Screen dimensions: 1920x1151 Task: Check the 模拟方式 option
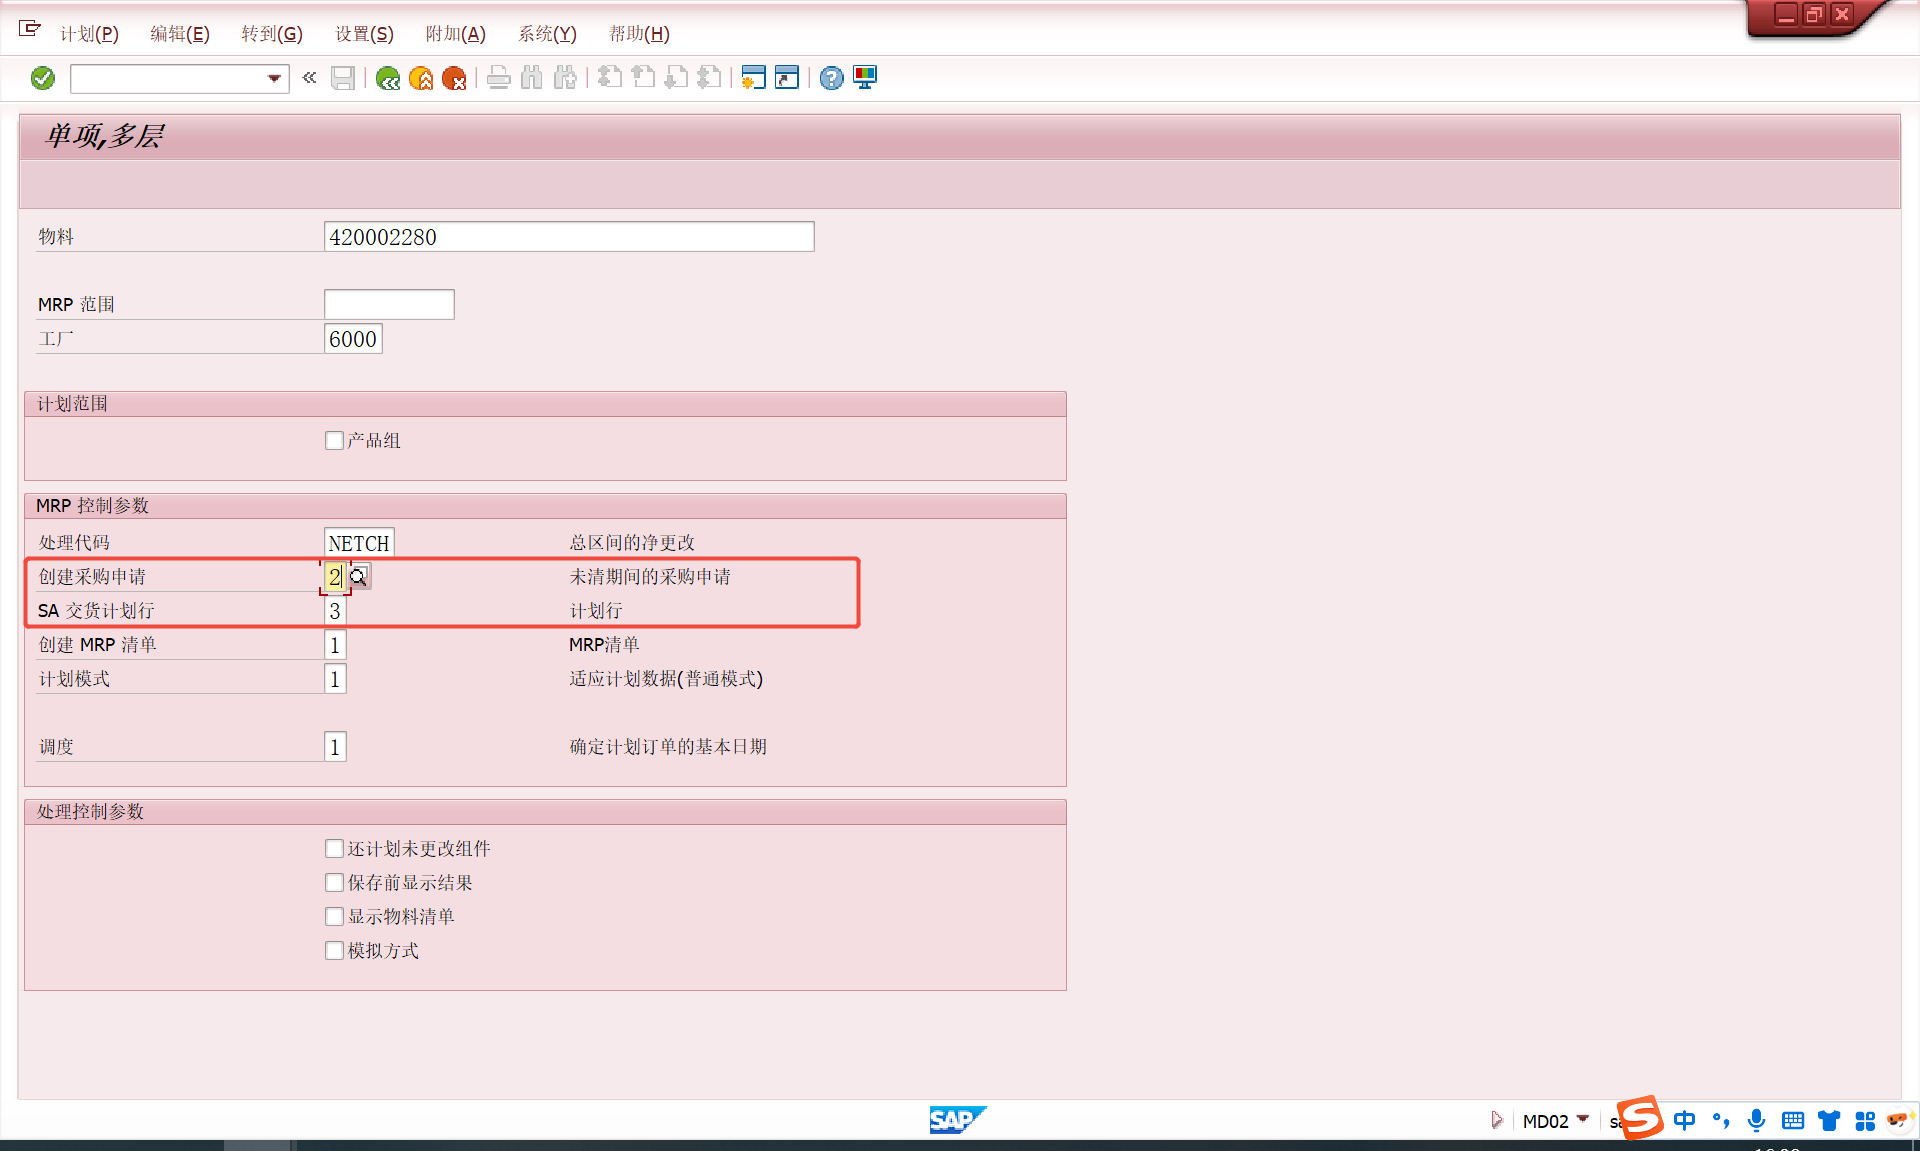(x=334, y=950)
